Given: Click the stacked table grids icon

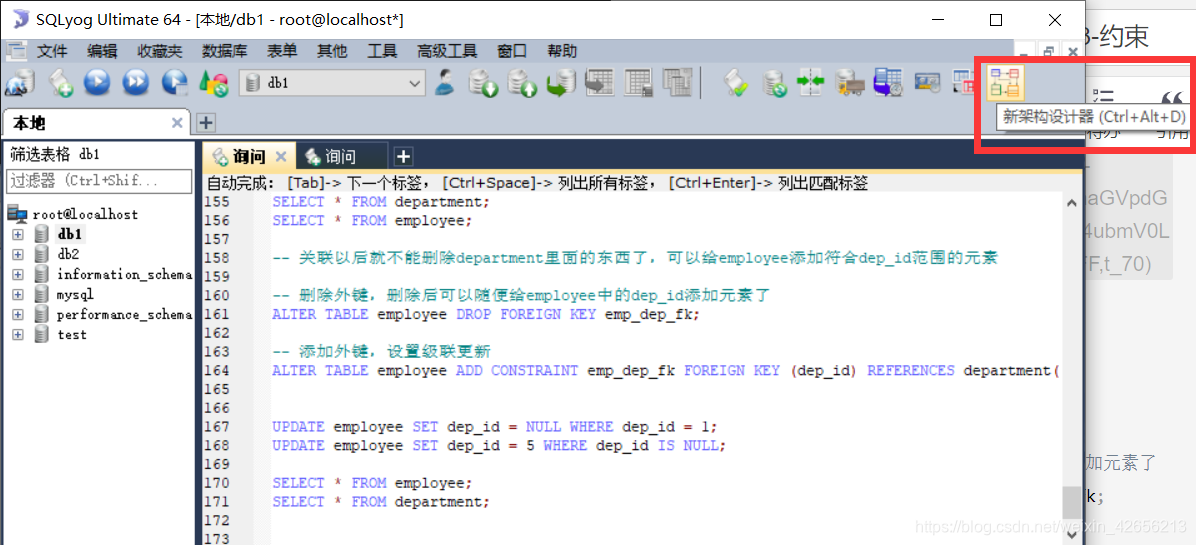Looking at the screenshot, I should (677, 82).
